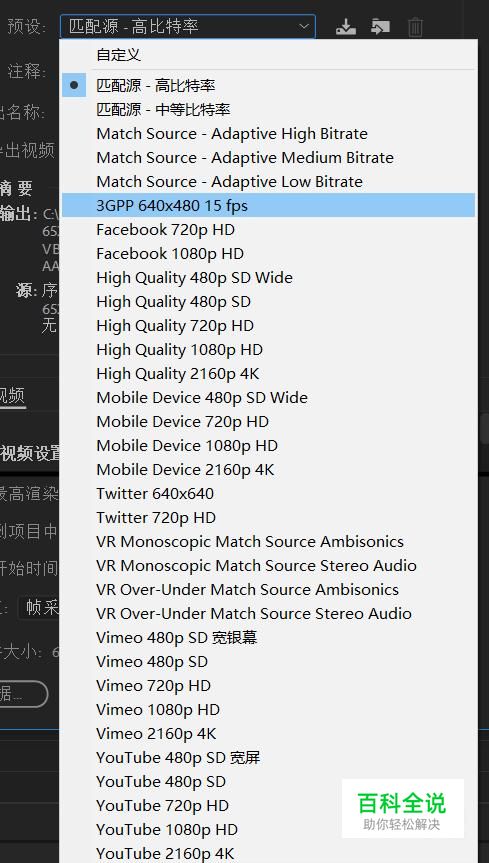Screen dimensions: 489x863
Task: Click the save preset icon
Action: (346, 26)
